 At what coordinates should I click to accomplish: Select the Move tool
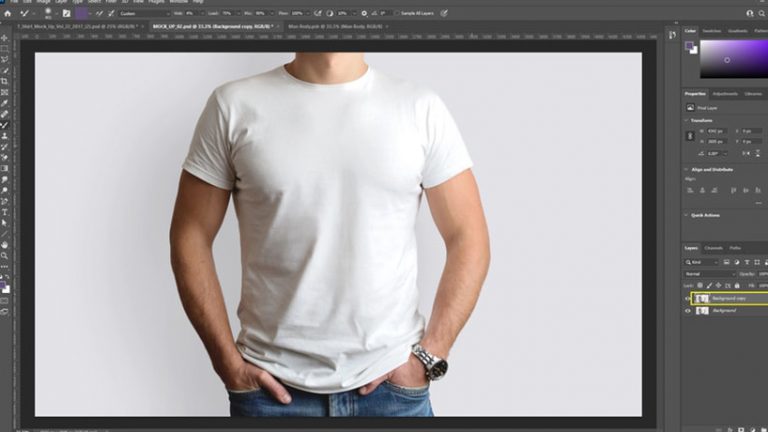pos(4,38)
